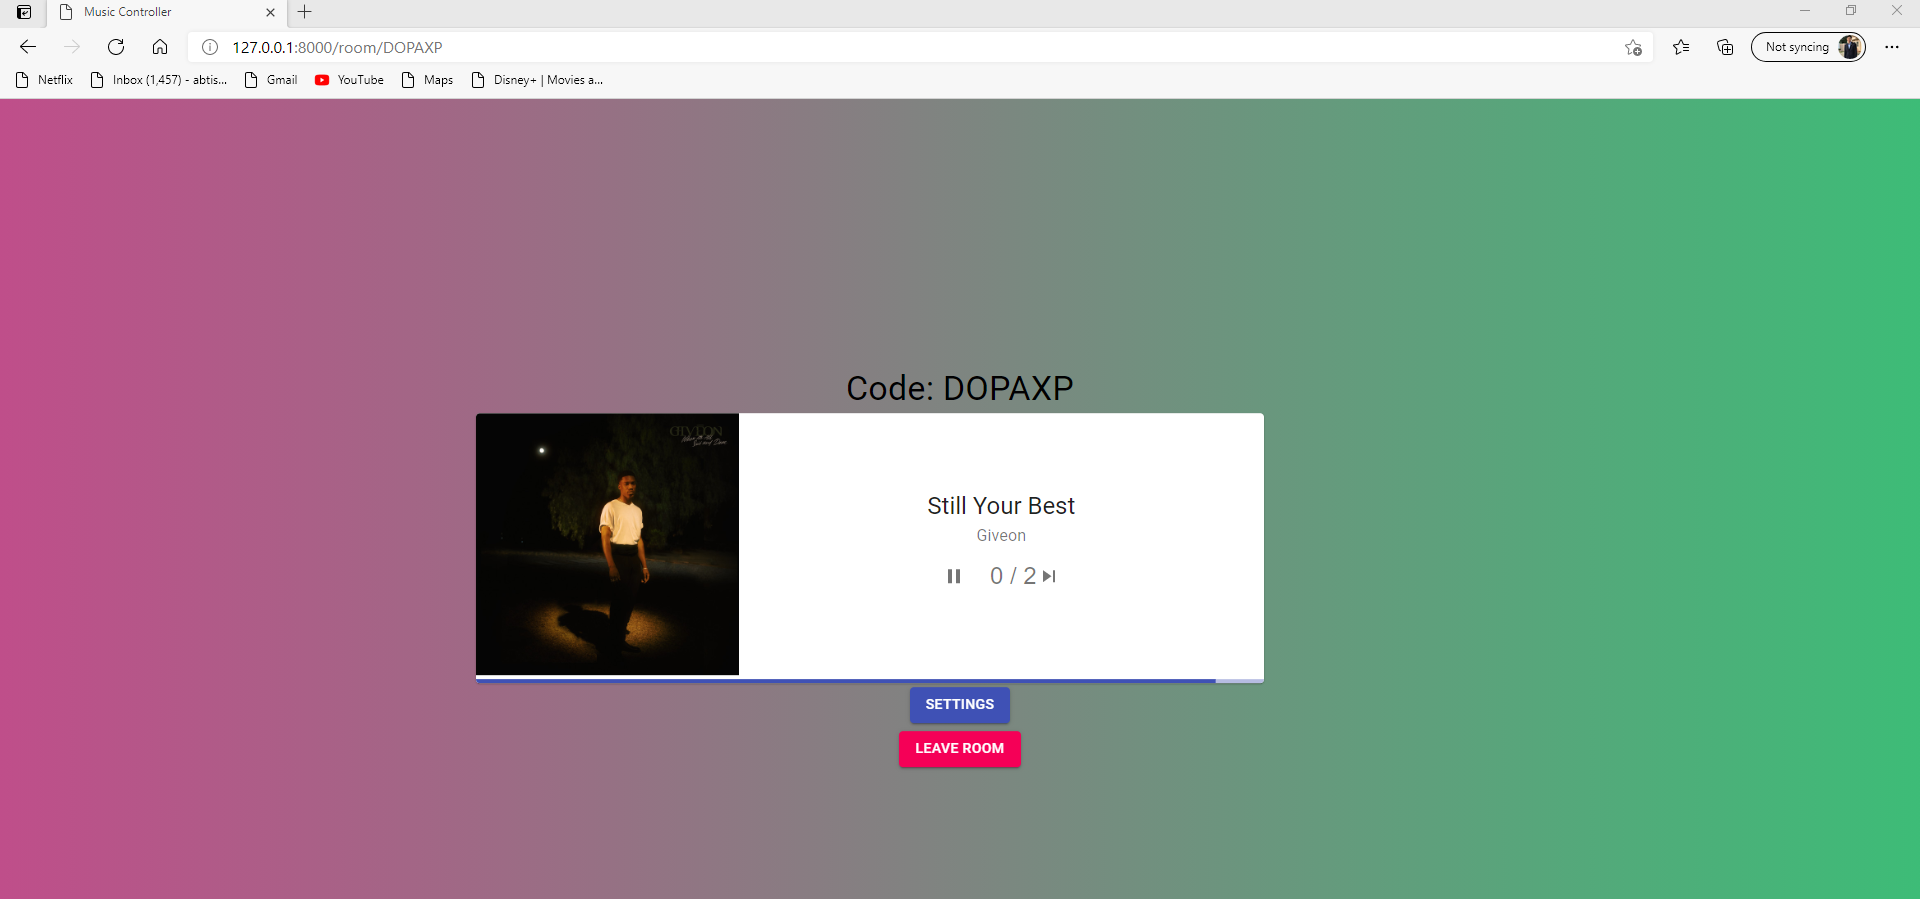Viewport: 1920px width, 900px height.
Task: Open the Favorites list icon
Action: [x=1681, y=47]
